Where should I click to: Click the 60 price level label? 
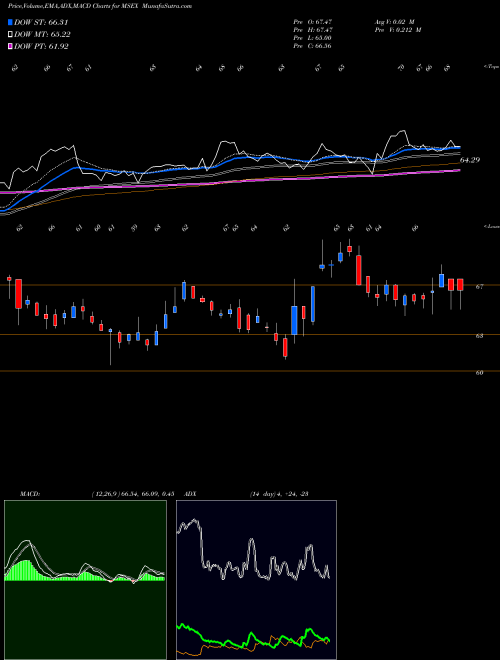coord(479,373)
